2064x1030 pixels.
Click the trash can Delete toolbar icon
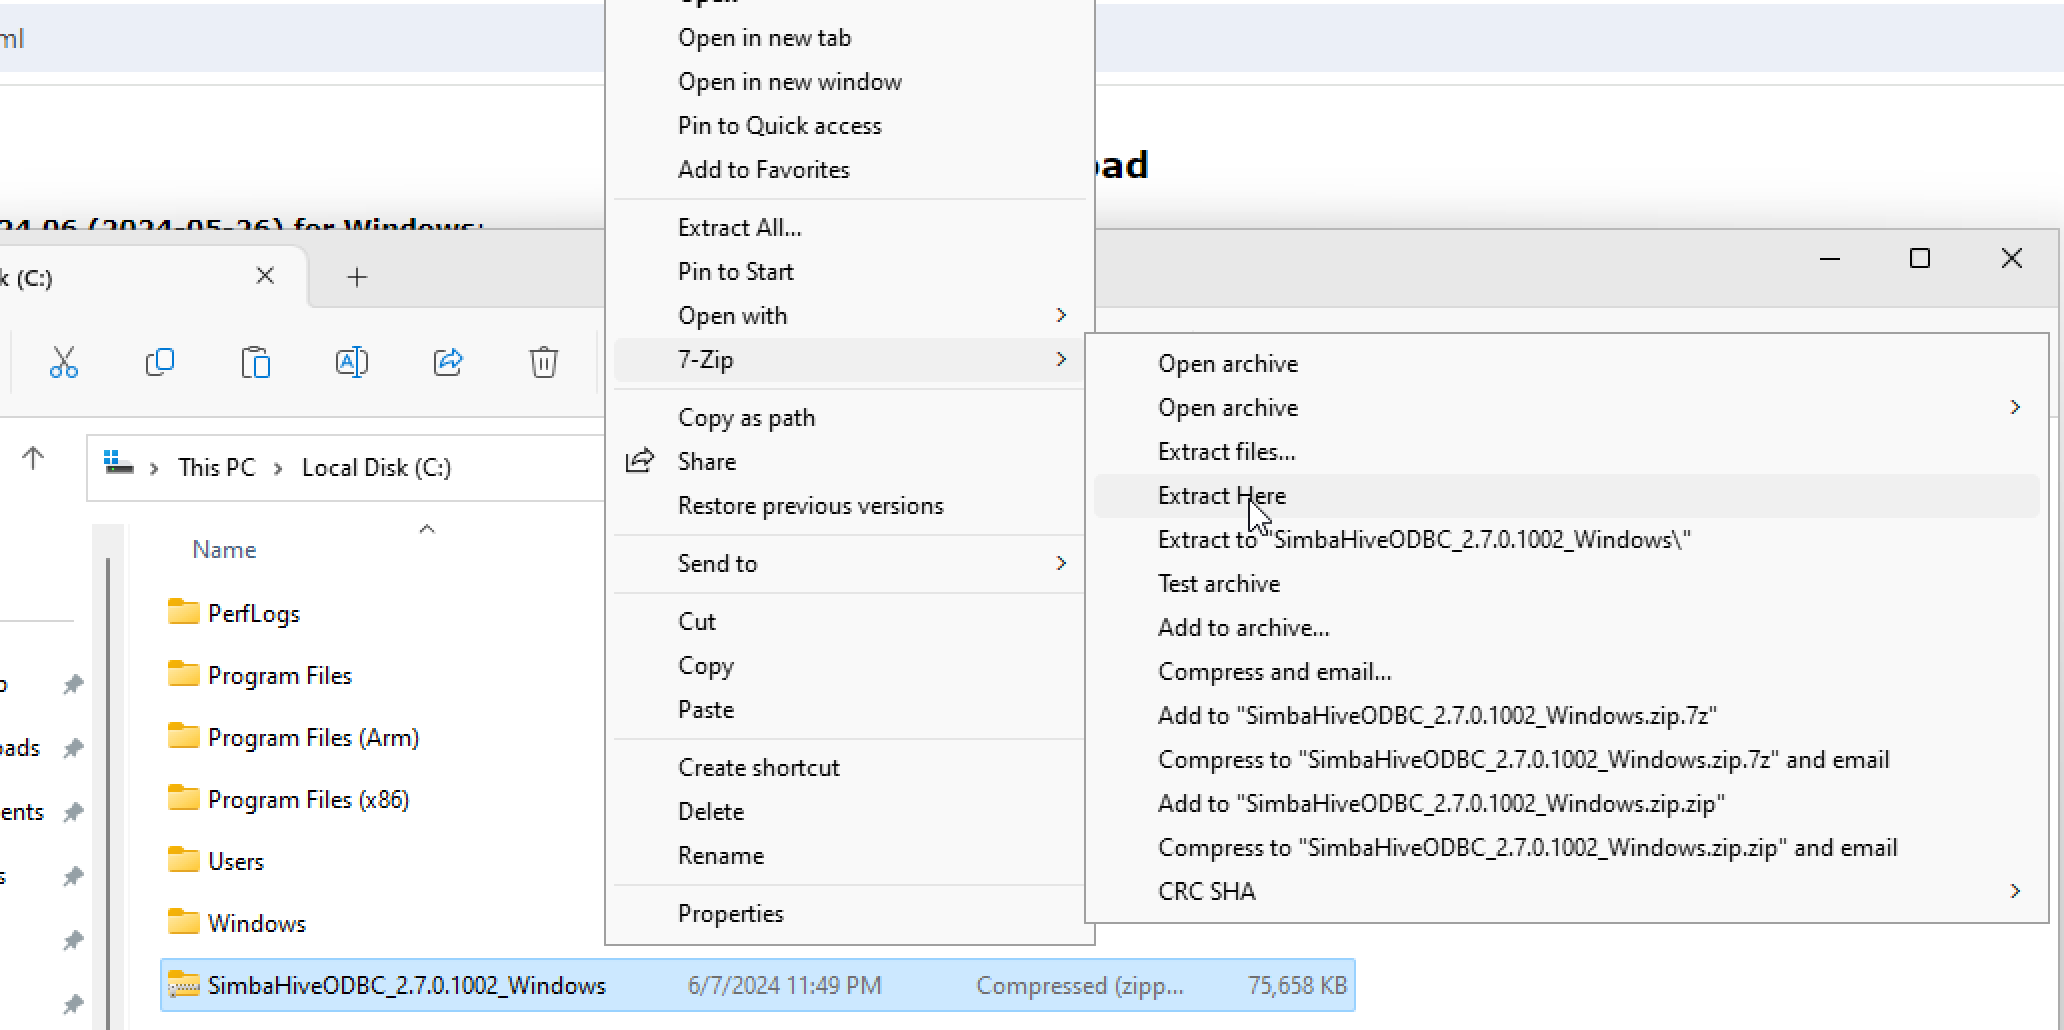click(544, 362)
